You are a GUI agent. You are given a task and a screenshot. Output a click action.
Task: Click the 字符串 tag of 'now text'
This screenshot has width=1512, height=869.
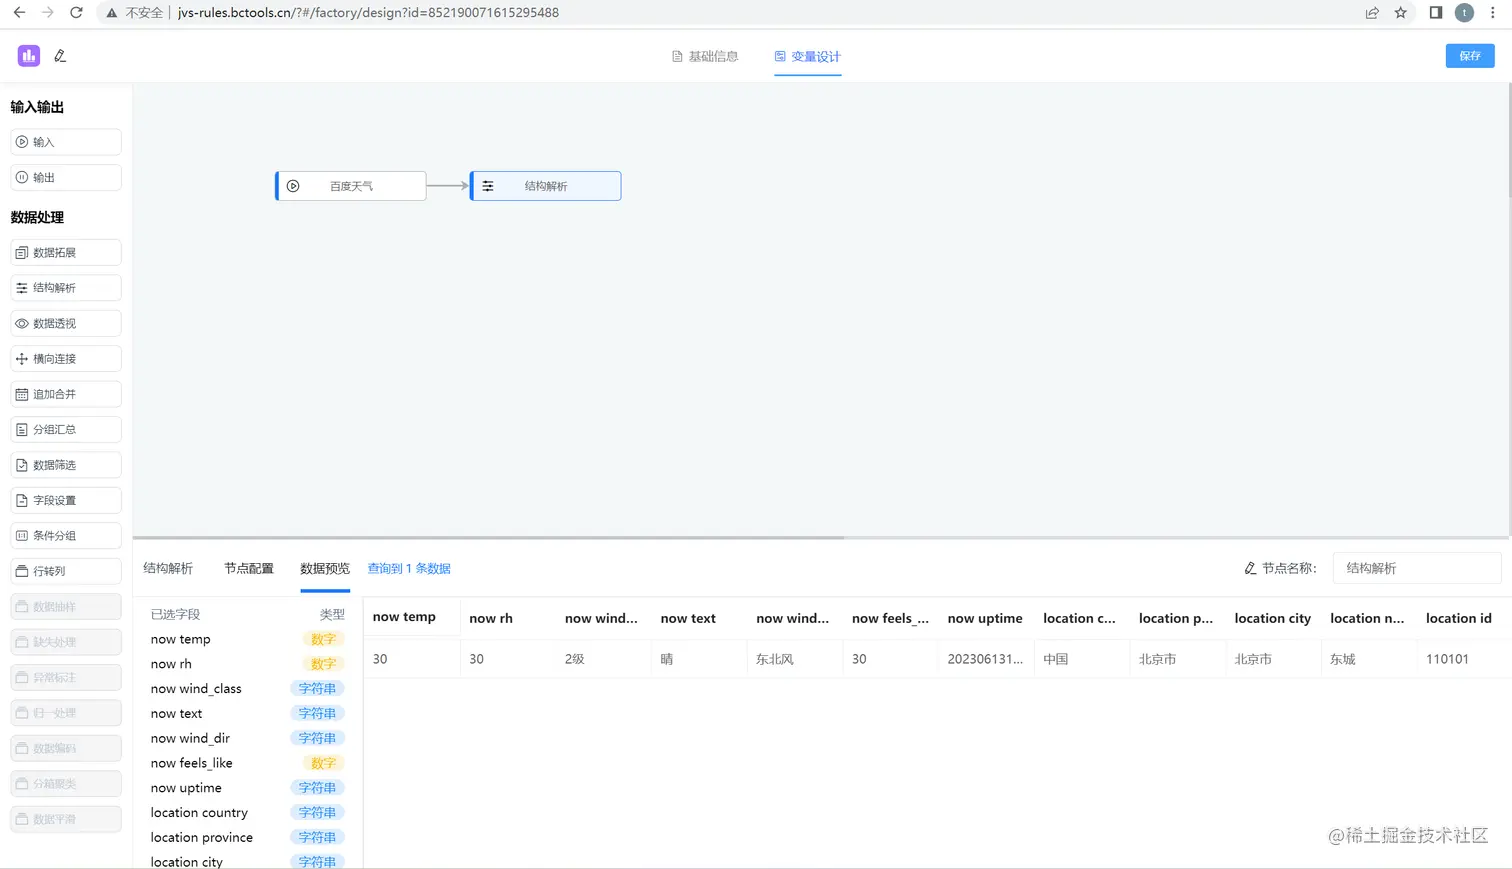pyautogui.click(x=317, y=713)
